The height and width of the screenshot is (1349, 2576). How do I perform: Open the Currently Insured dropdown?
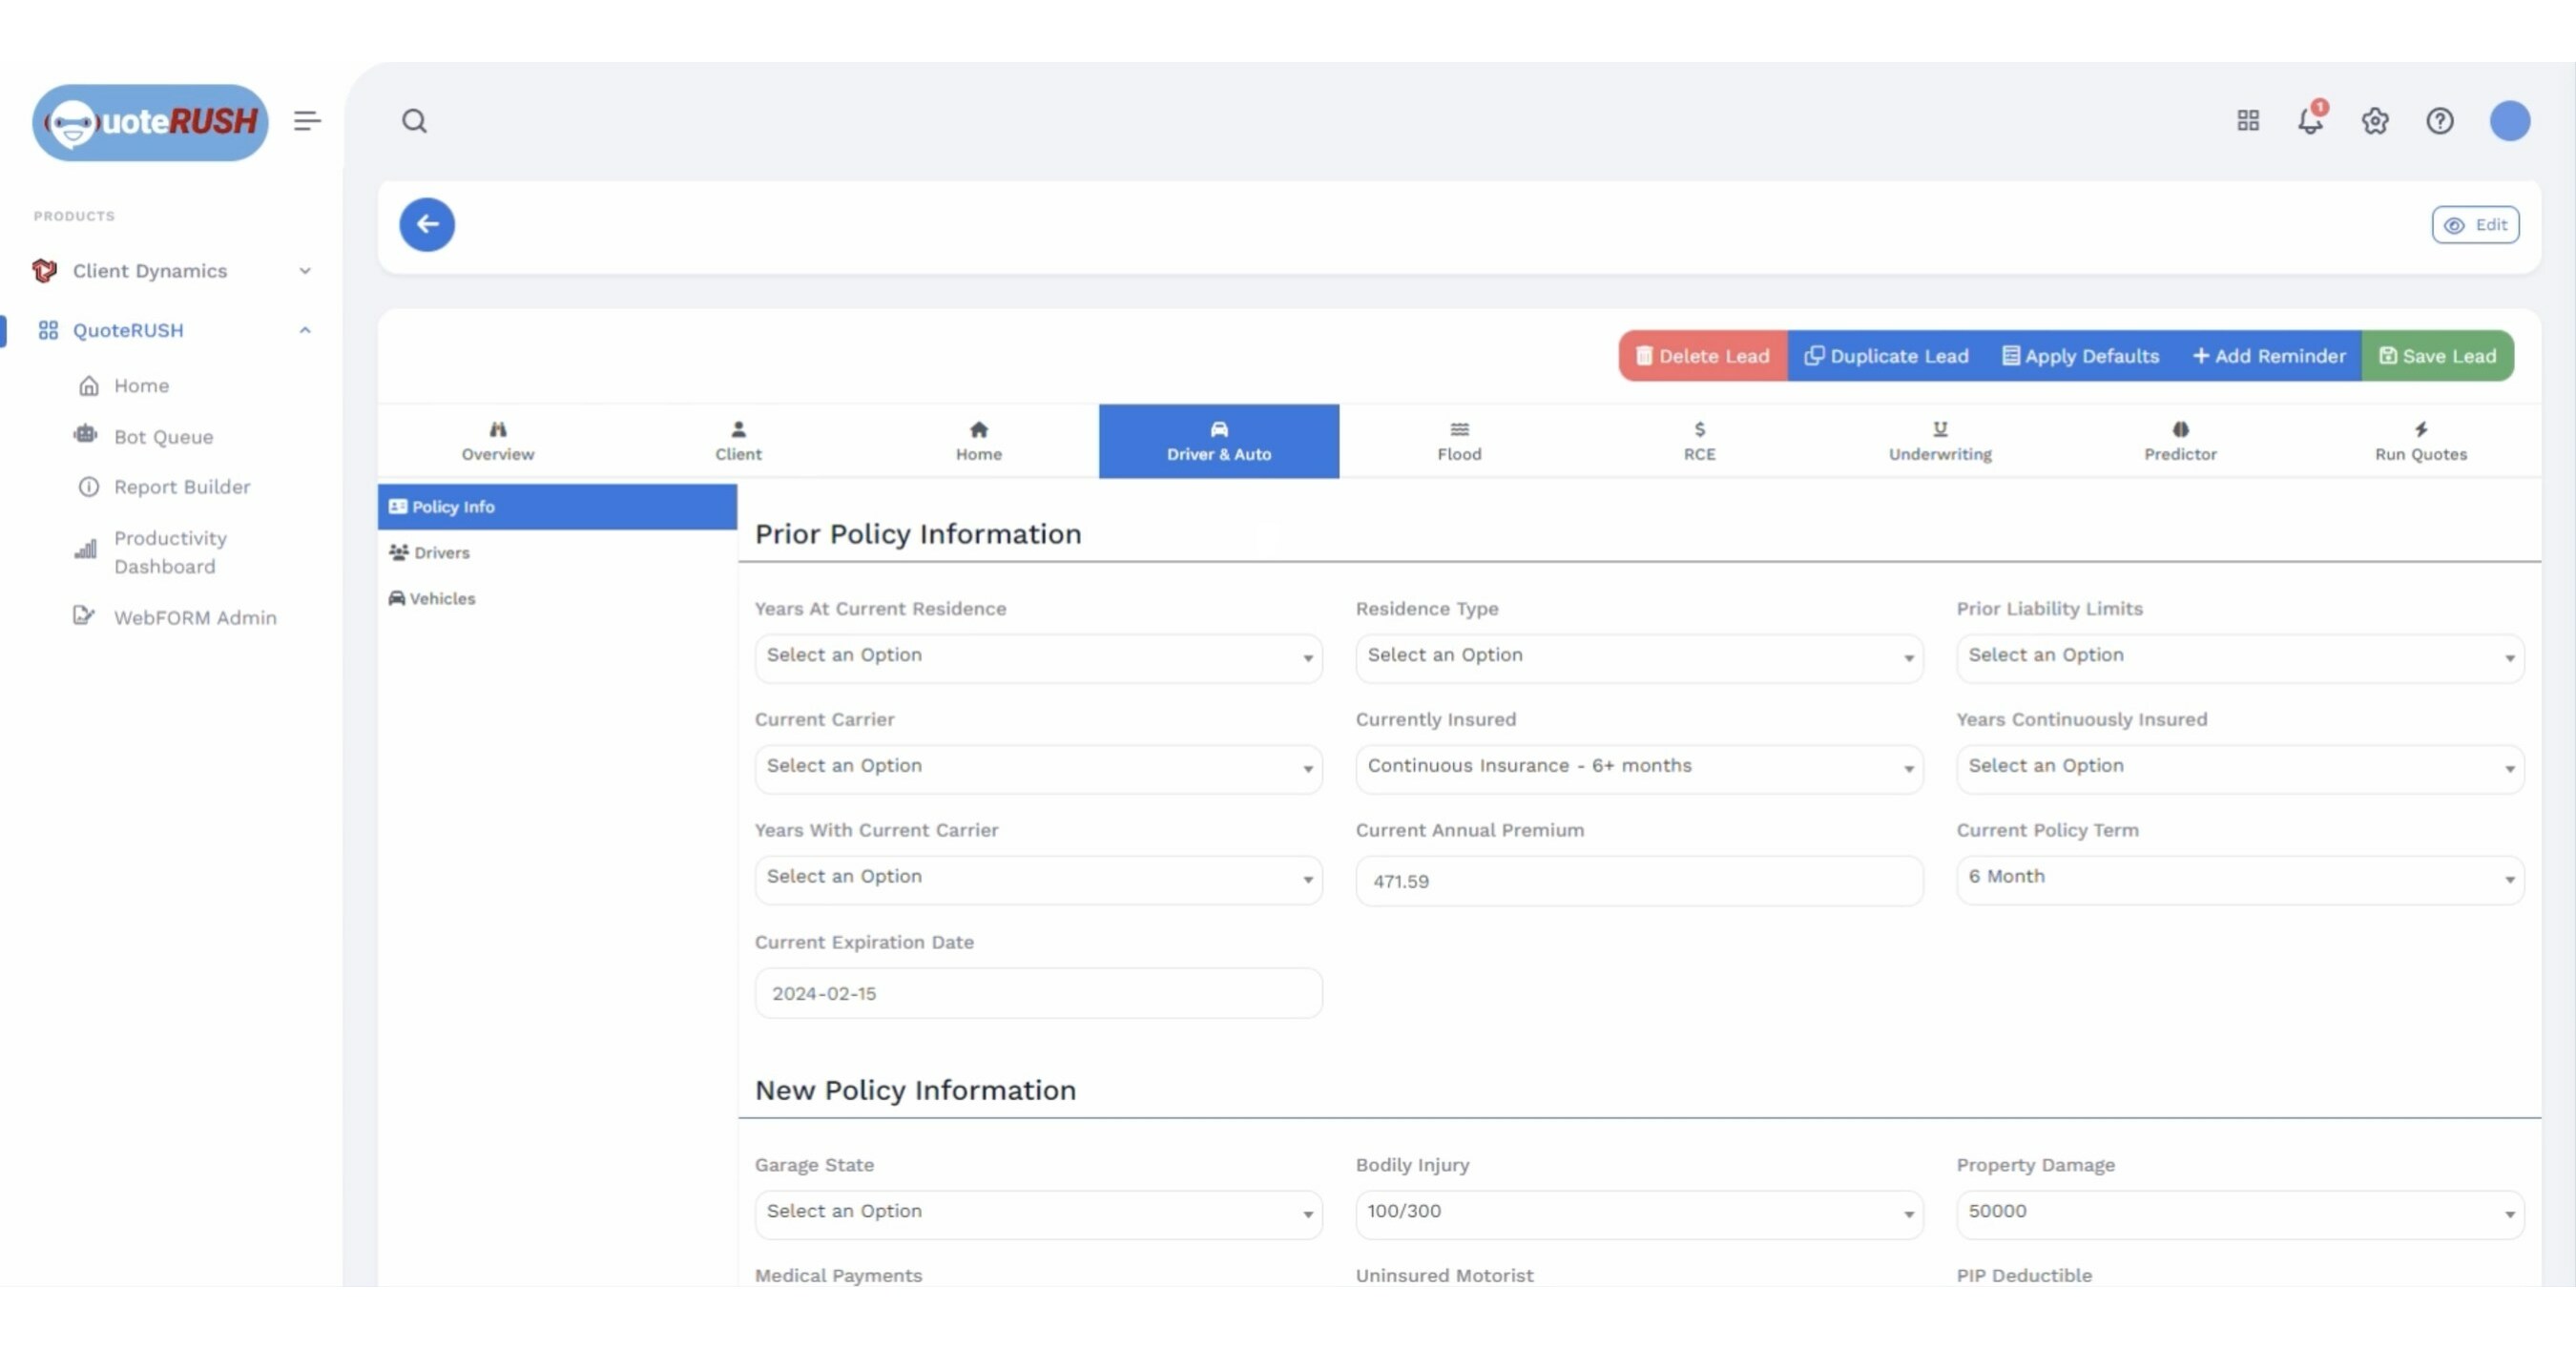click(1637, 767)
